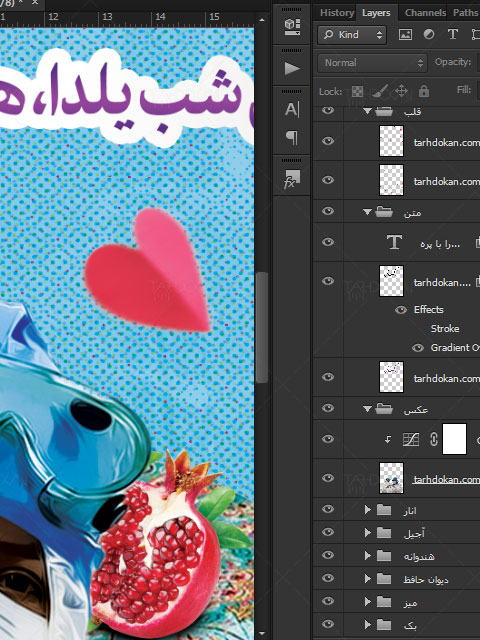480x640 pixels.
Task: Switch to the Channels tab
Action: 425,13
